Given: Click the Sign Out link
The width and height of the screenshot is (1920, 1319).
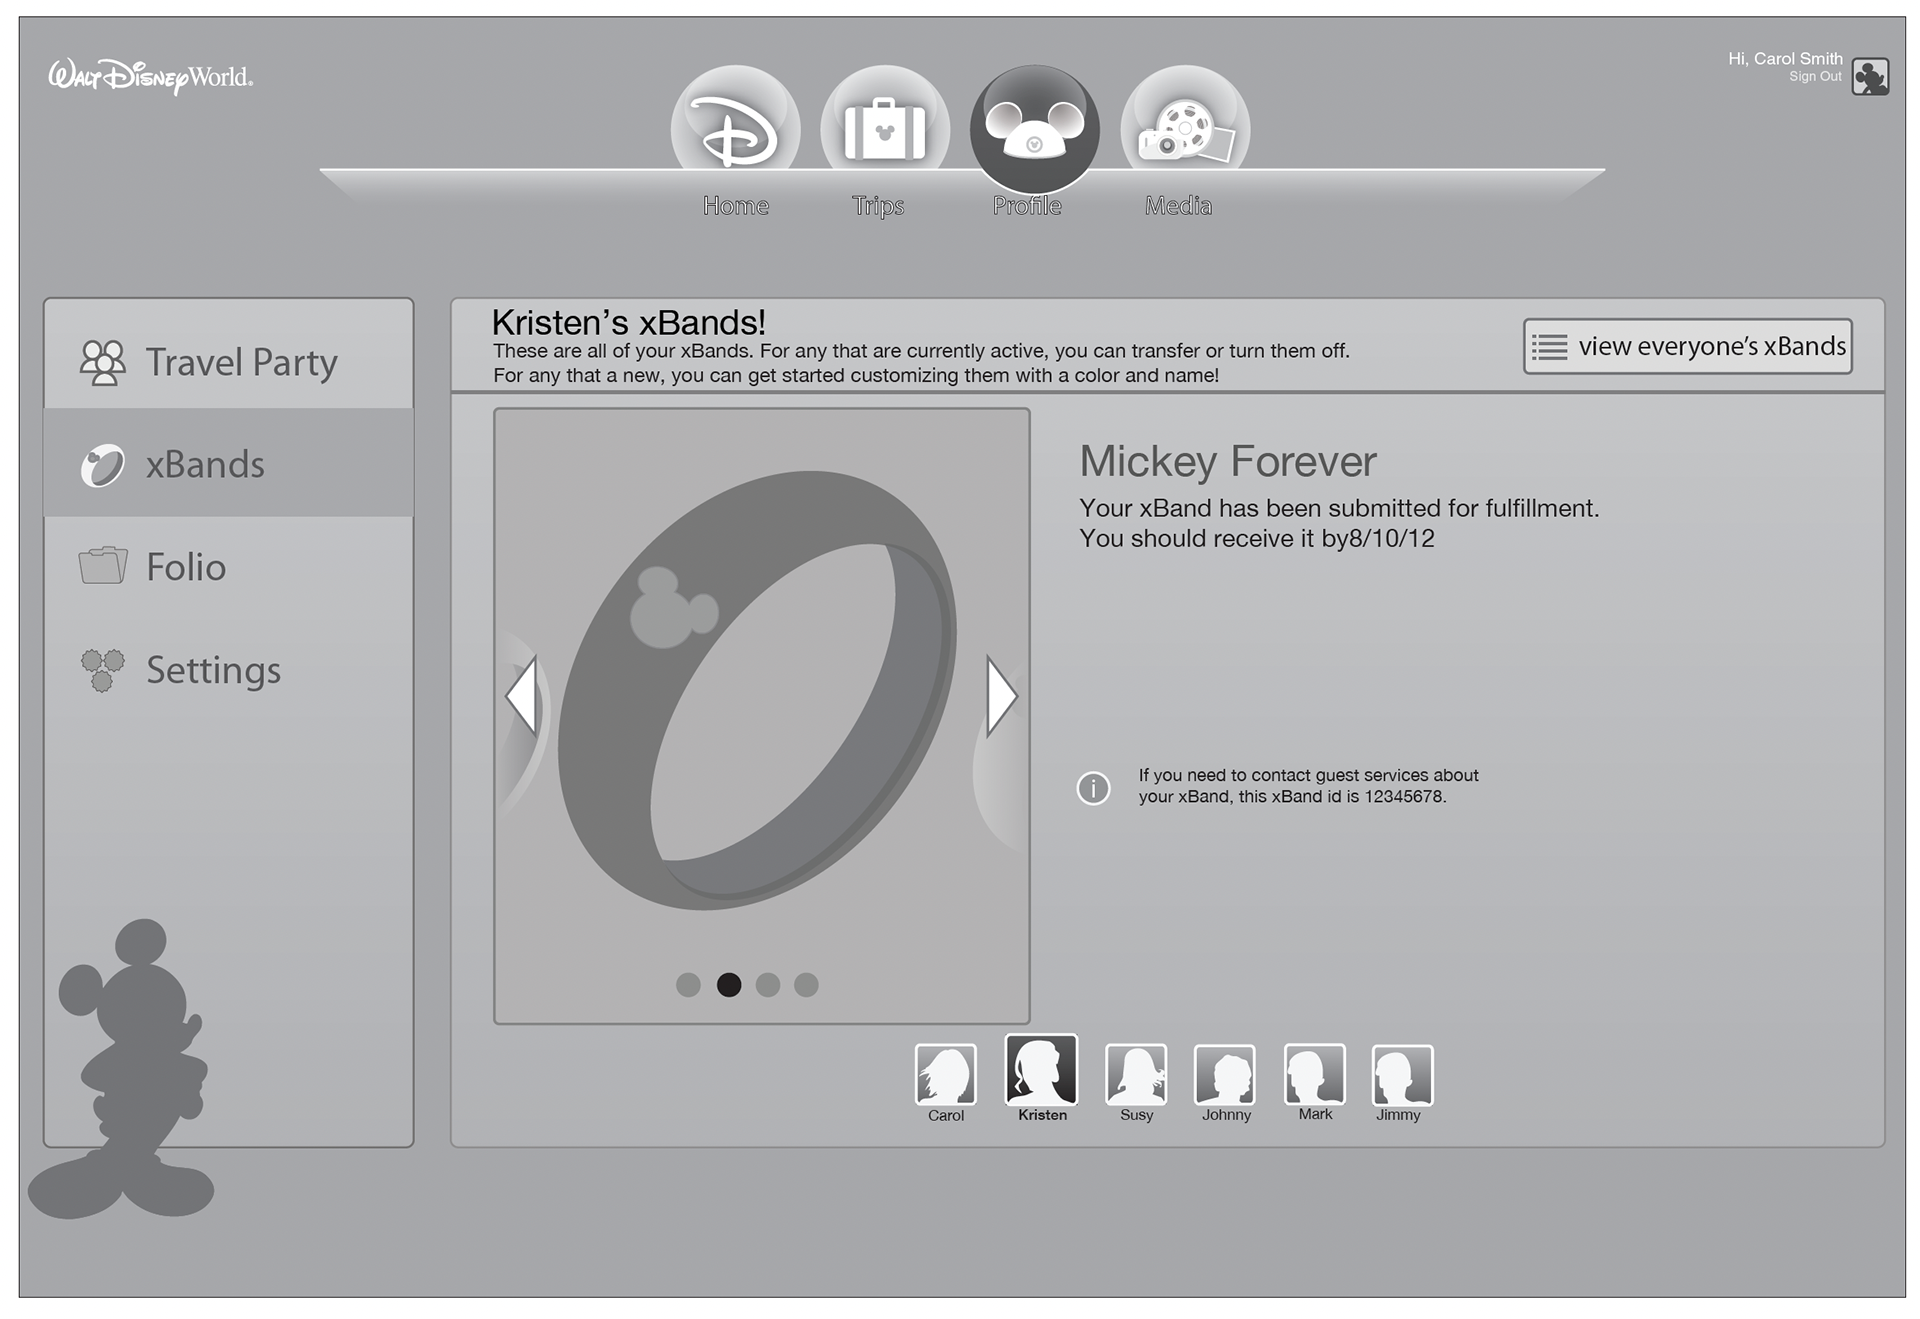Looking at the screenshot, I should coord(1814,77).
